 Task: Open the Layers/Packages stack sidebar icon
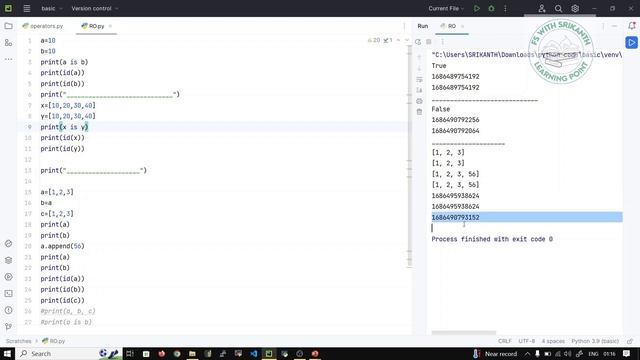(x=8, y=260)
